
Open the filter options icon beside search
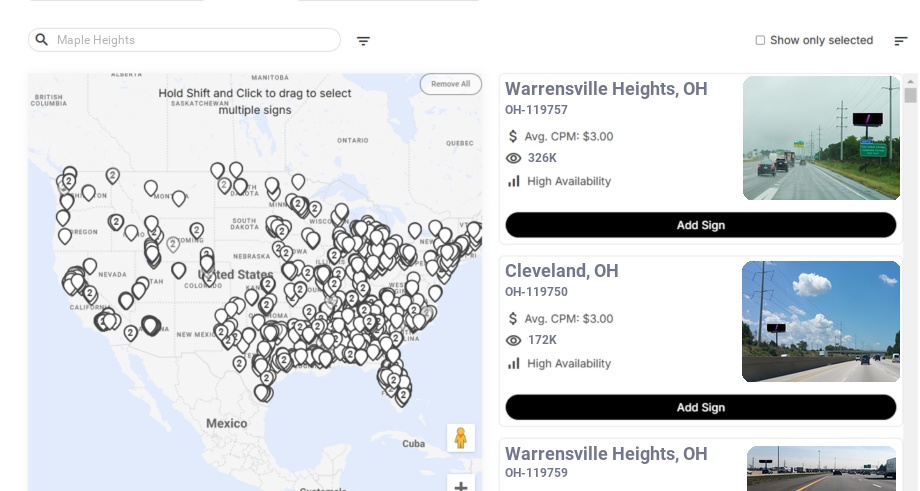coord(363,41)
